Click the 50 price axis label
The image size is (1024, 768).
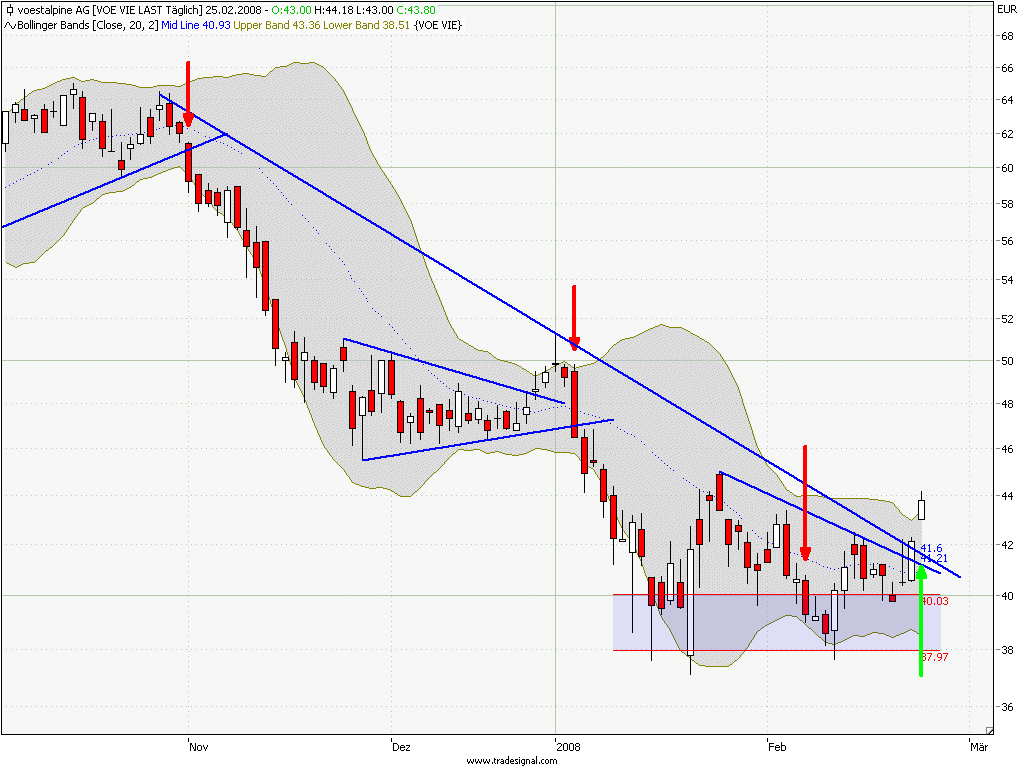click(1007, 360)
